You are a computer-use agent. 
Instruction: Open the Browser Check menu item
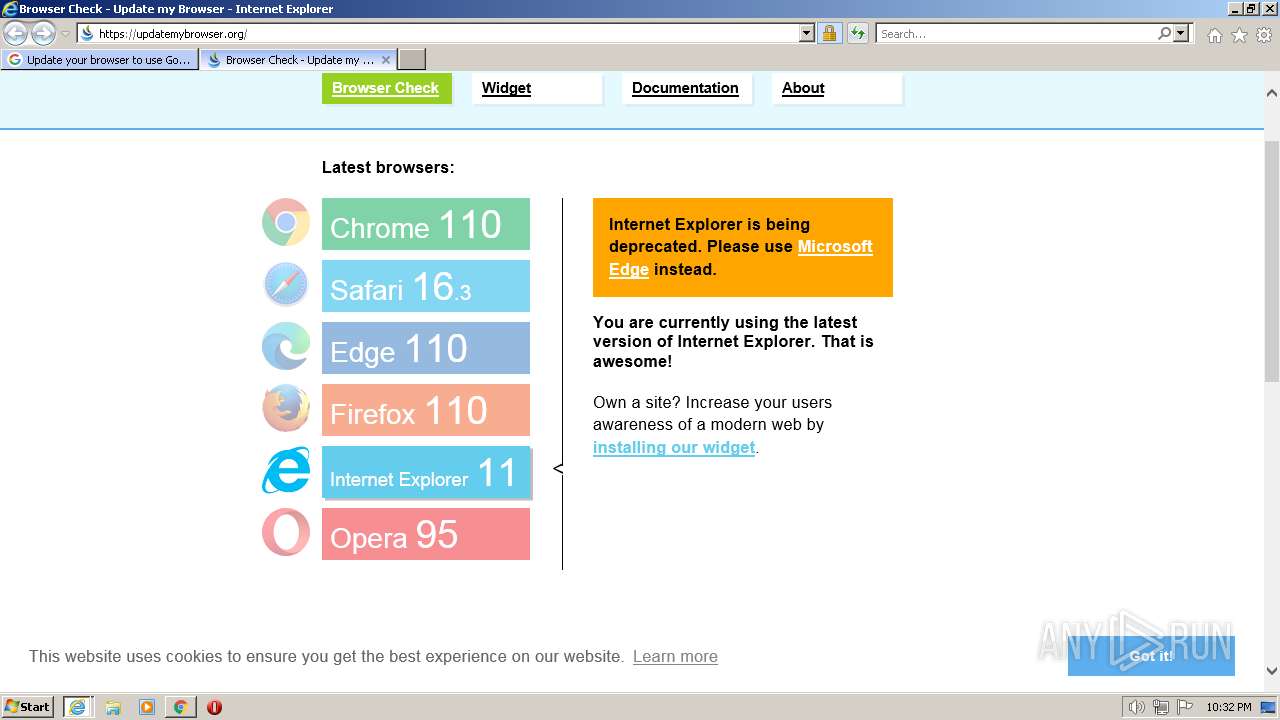386,88
